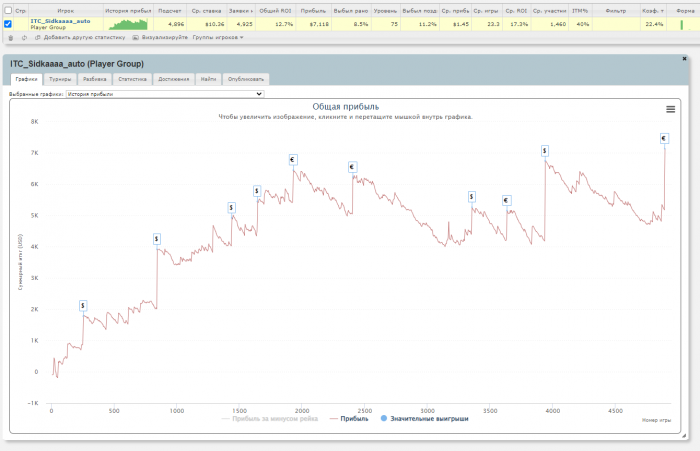Click the Форма column header
Image resolution: width=700 pixels, height=451 pixels.
pos(685,11)
